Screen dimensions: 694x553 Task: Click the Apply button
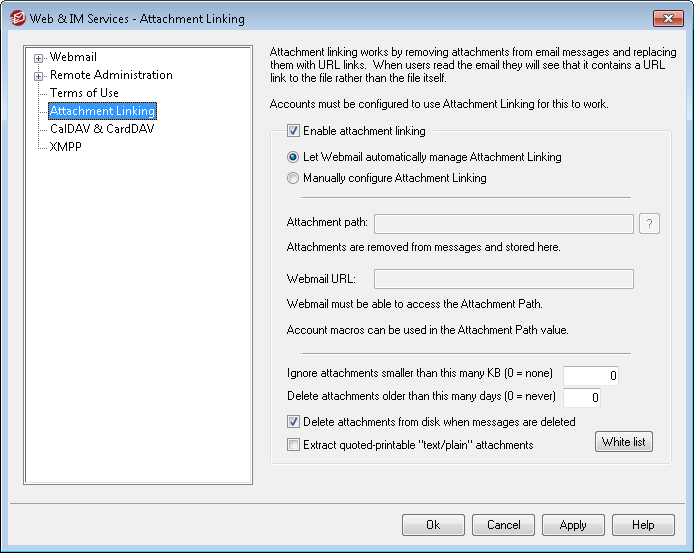[573, 525]
